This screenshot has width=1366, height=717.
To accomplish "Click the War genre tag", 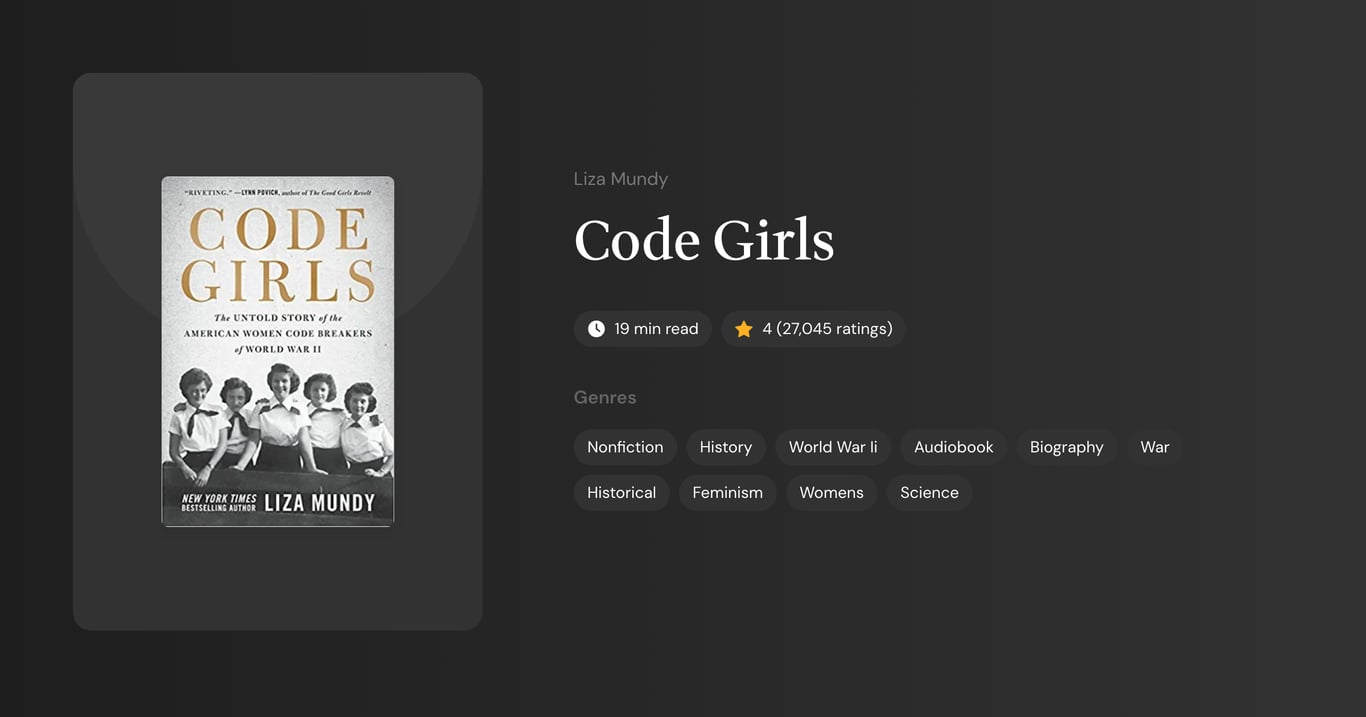I will [1153, 447].
